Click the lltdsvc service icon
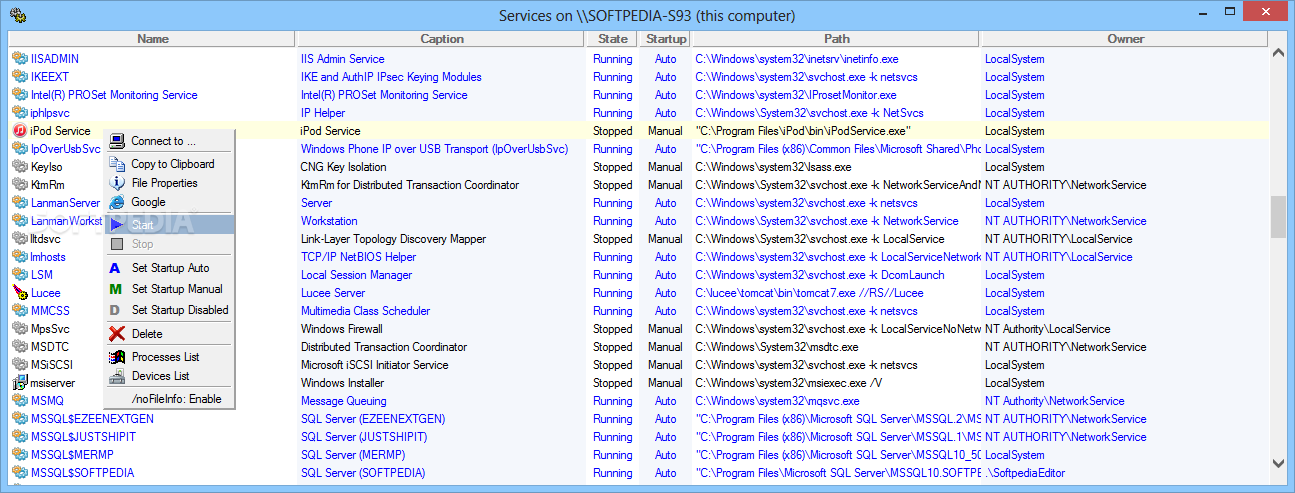 pyautogui.click(x=19, y=239)
